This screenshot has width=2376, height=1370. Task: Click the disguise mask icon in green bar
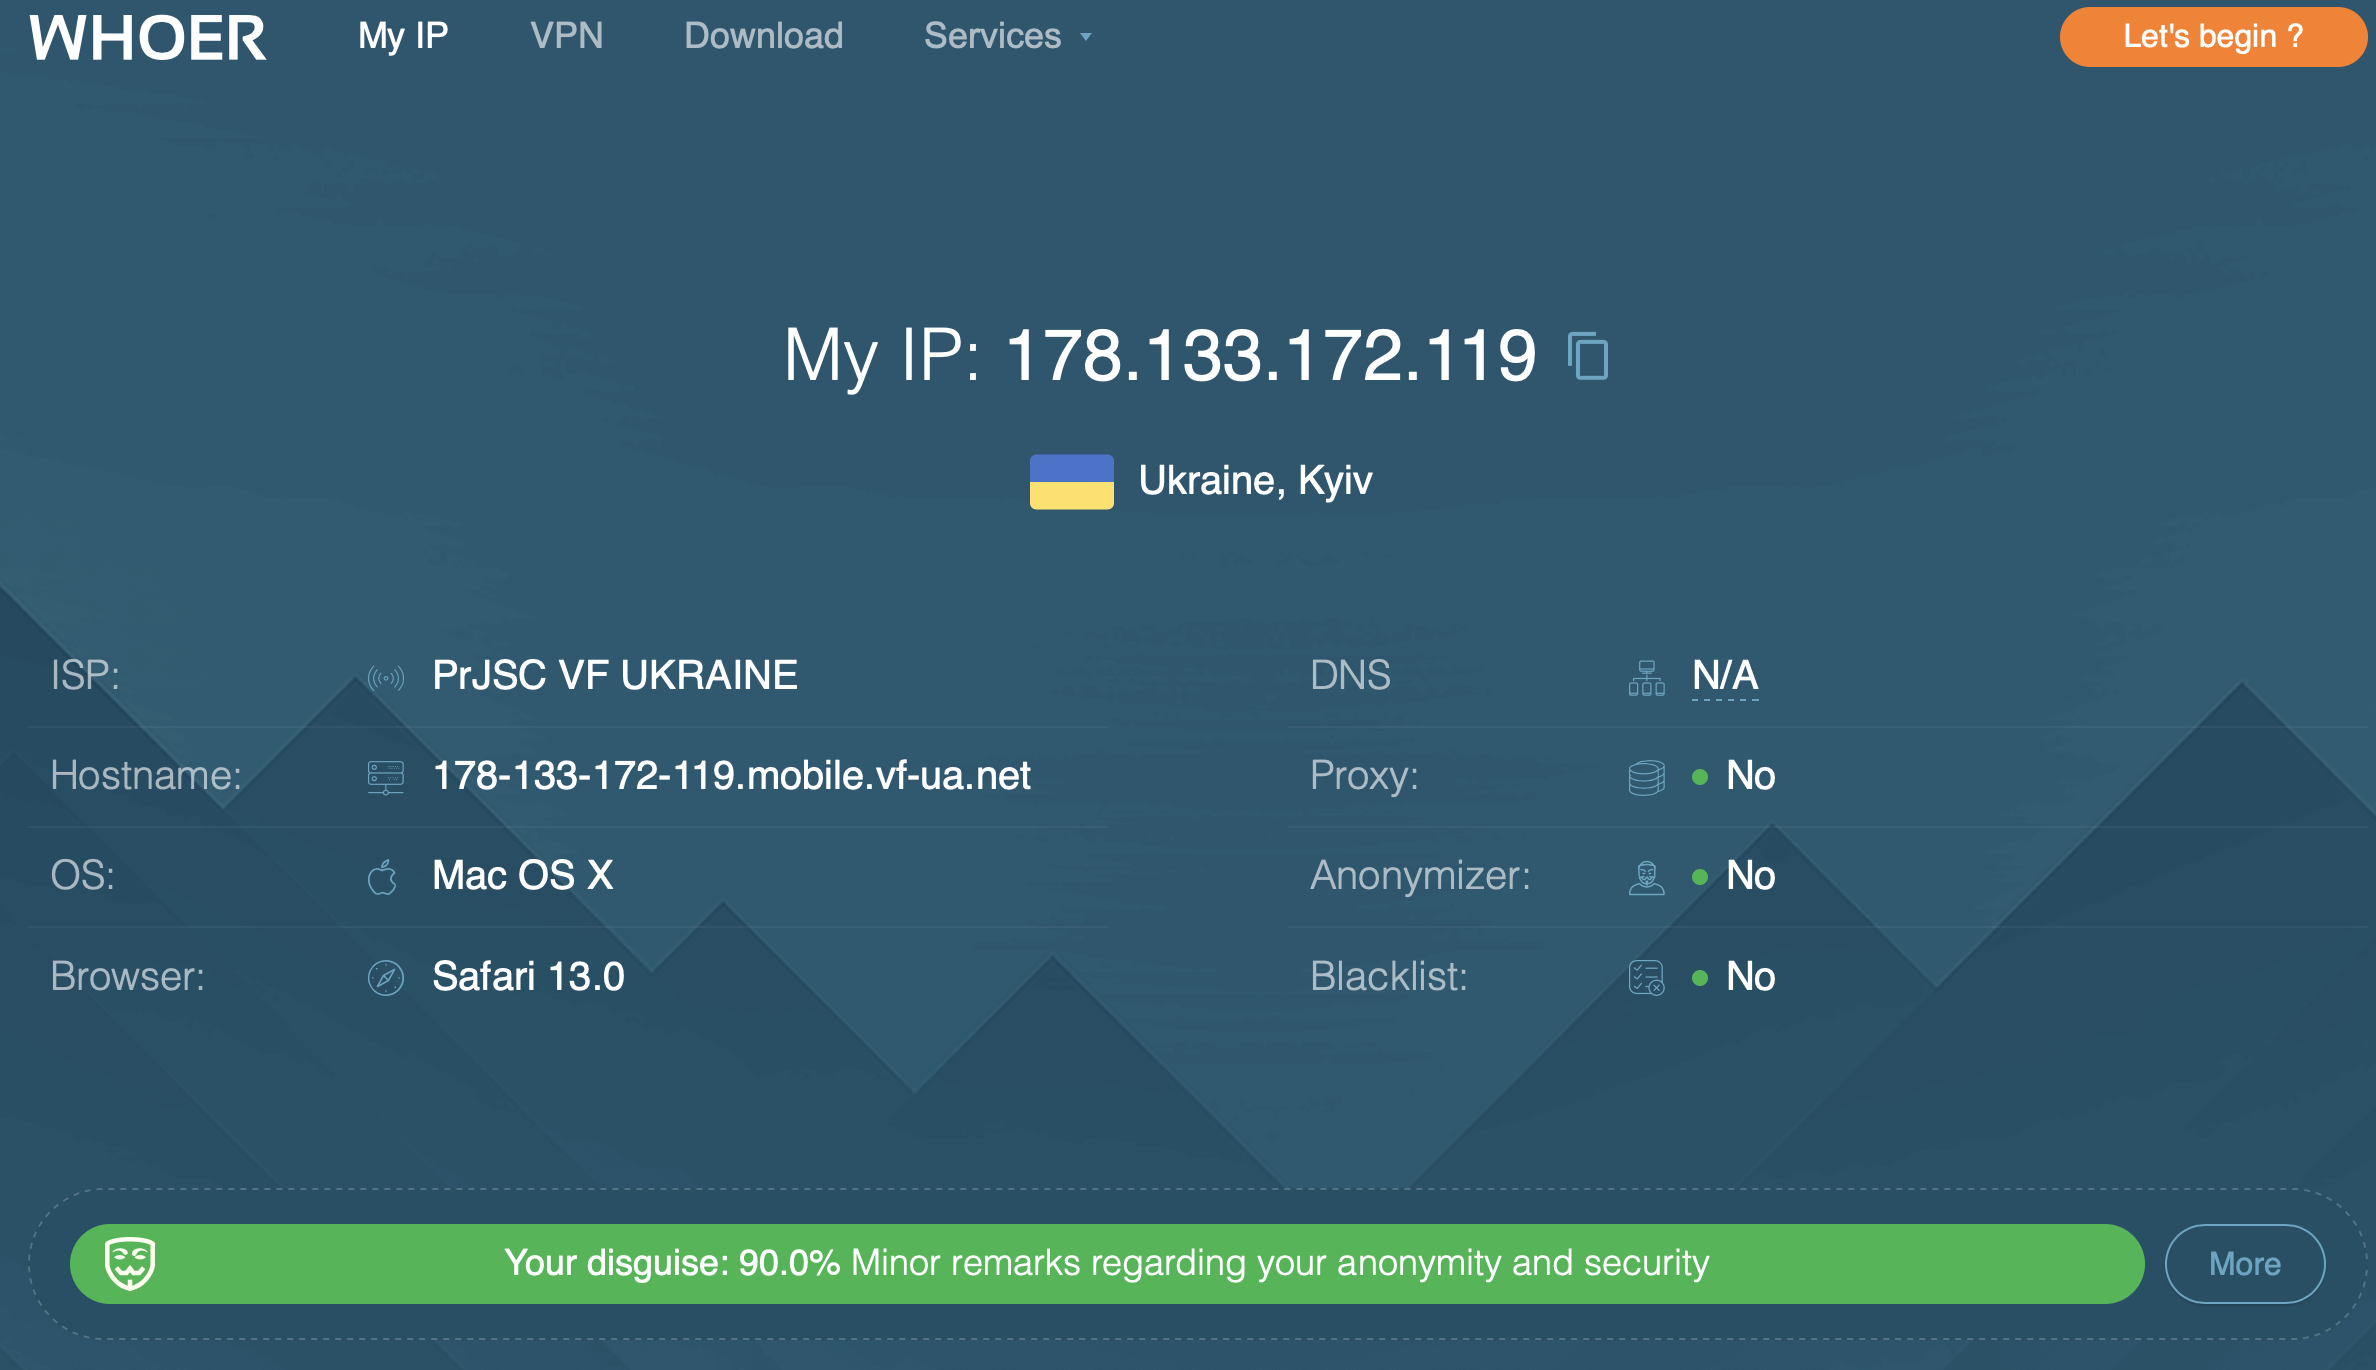[130, 1263]
